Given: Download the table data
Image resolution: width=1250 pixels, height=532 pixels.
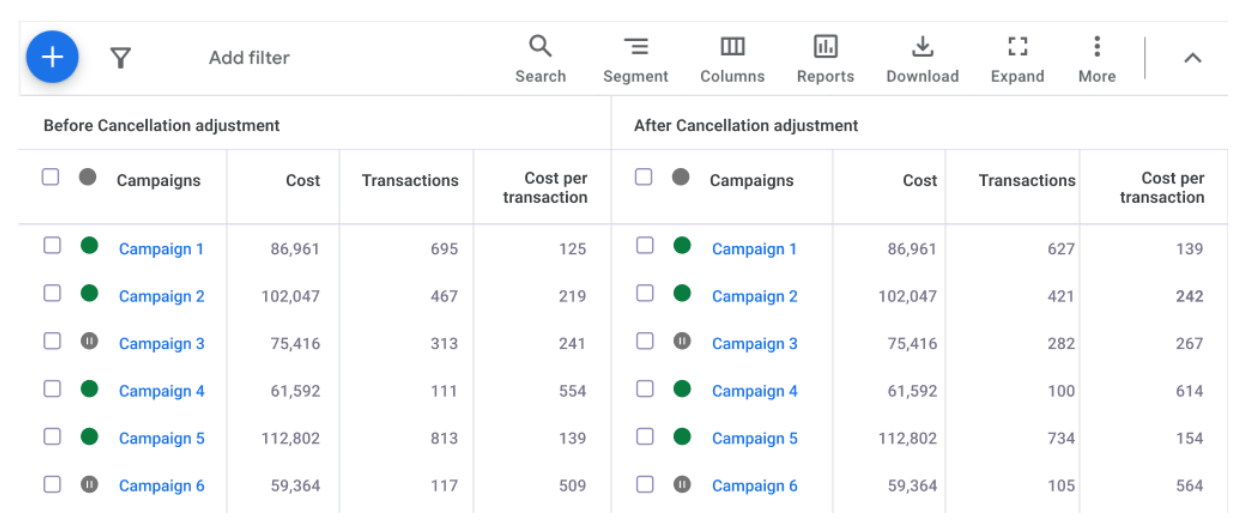Looking at the screenshot, I should coord(922,59).
